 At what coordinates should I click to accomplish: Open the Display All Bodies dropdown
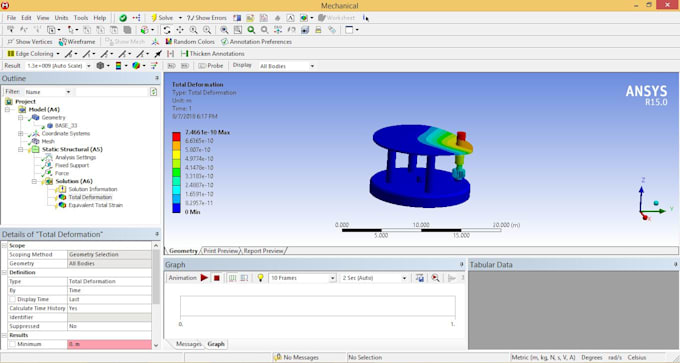[312, 66]
